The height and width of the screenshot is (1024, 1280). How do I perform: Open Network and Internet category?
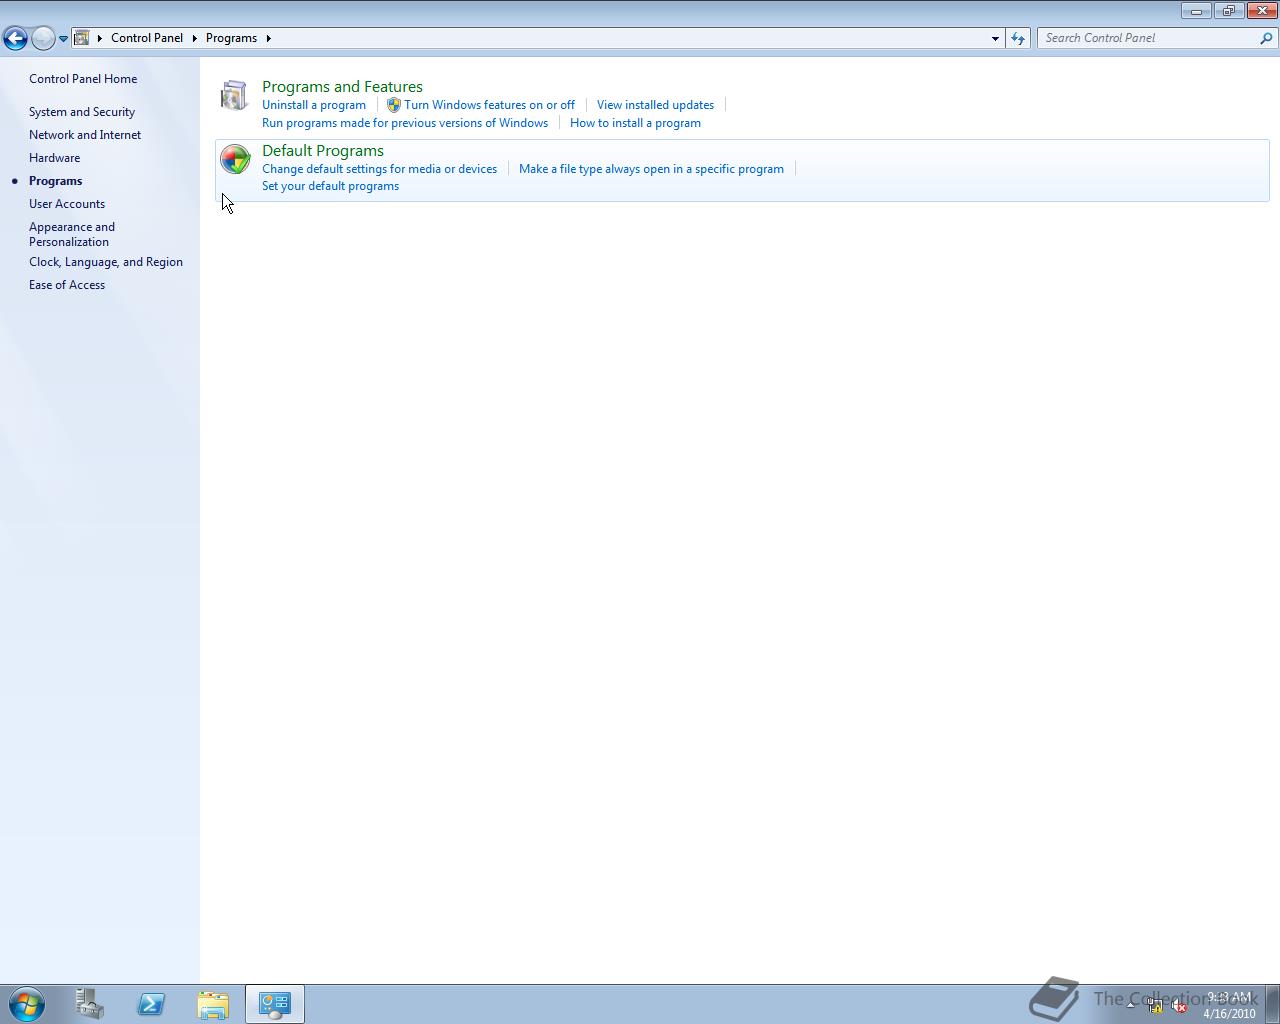click(85, 135)
